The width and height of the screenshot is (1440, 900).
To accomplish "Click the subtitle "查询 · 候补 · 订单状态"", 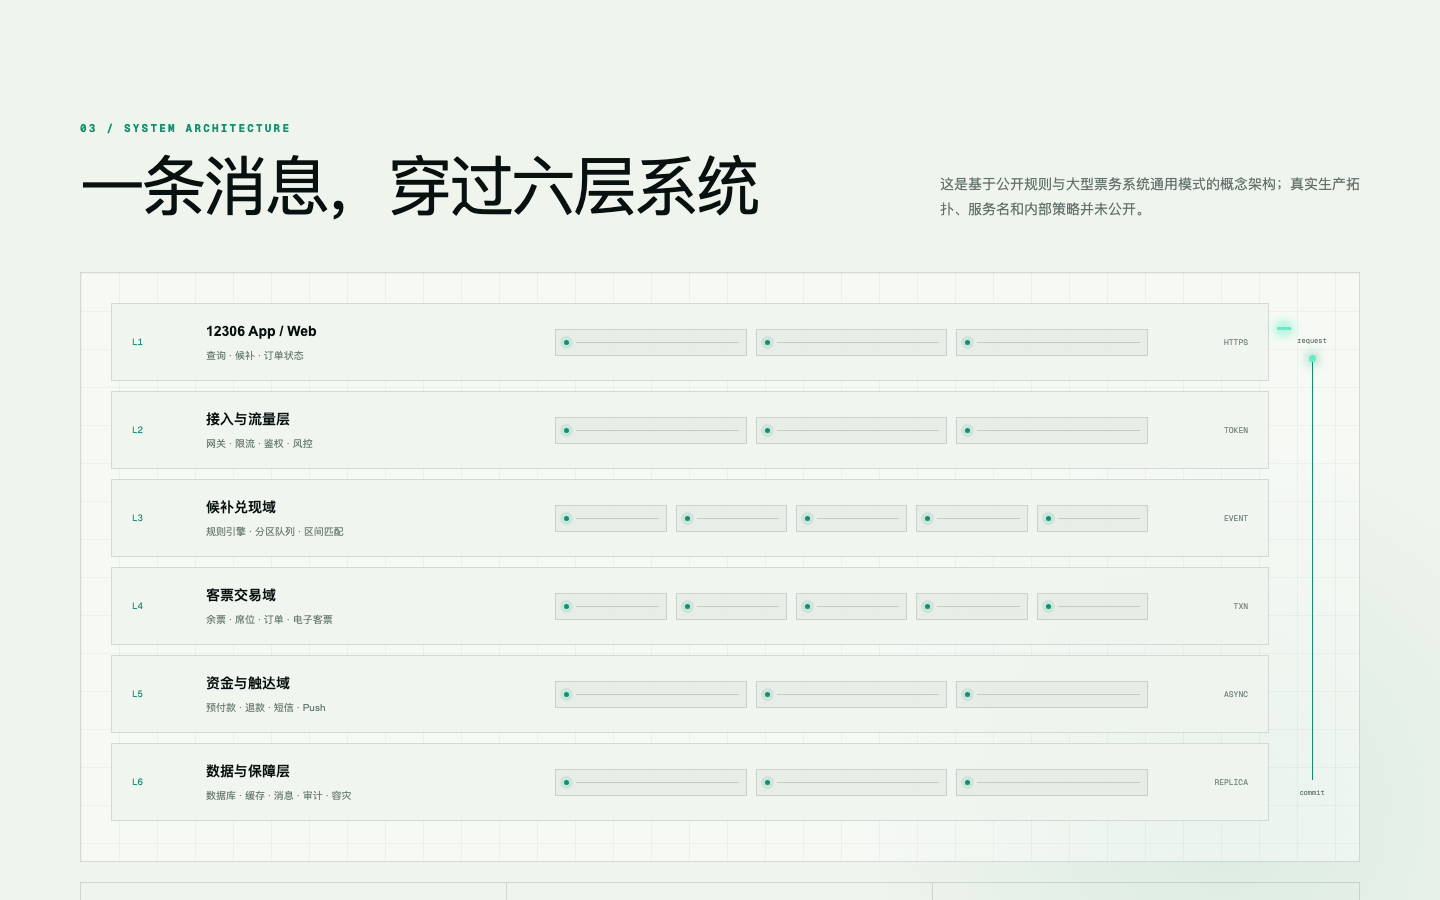I will tap(255, 356).
